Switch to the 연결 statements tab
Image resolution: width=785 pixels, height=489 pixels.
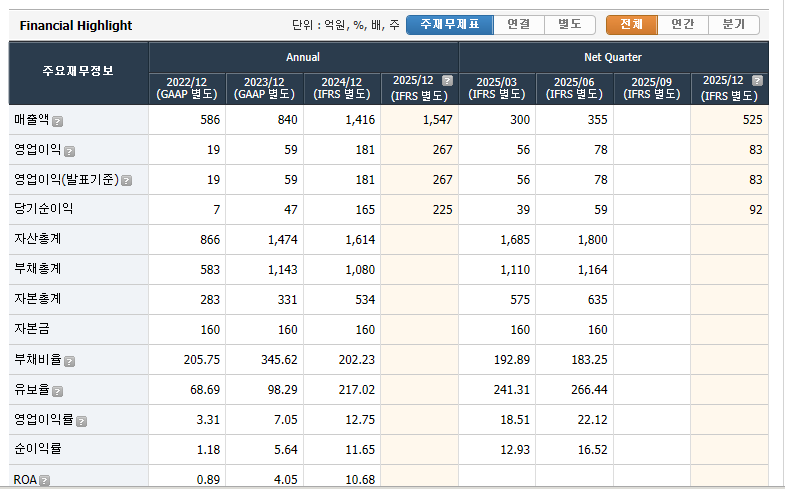pyautogui.click(x=518, y=25)
